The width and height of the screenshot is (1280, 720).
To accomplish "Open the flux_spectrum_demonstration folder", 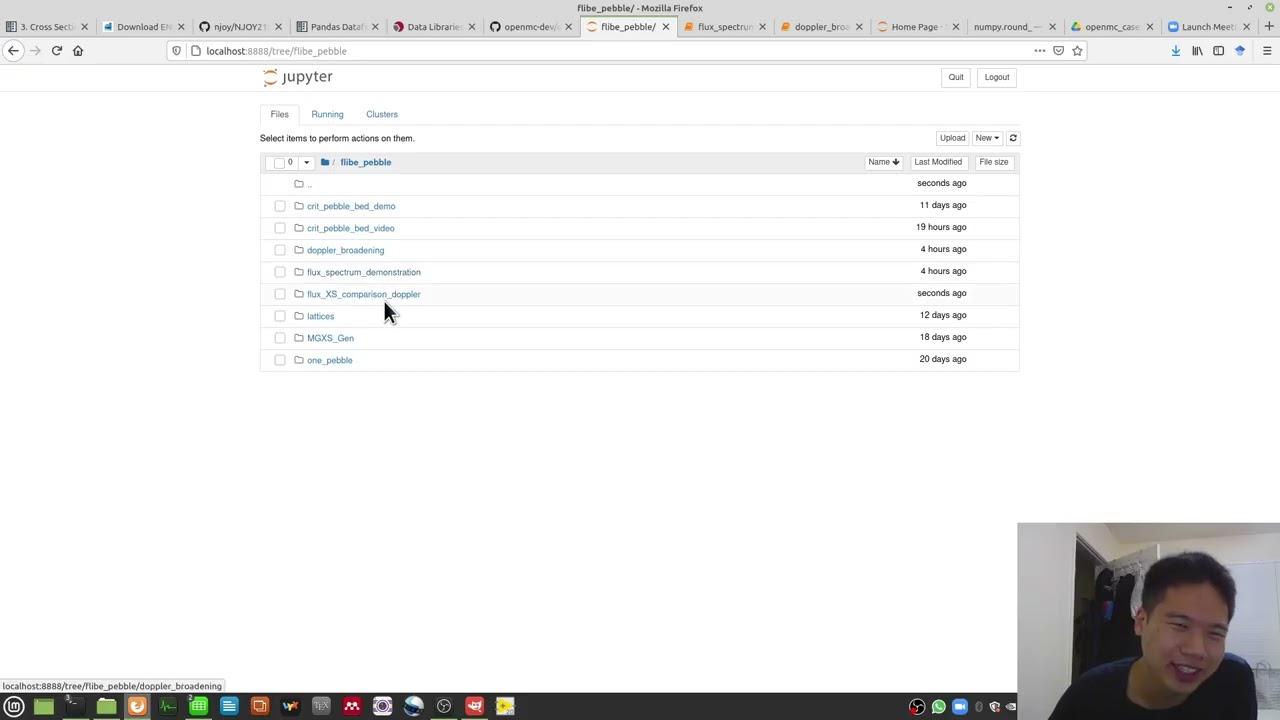I will tap(364, 272).
